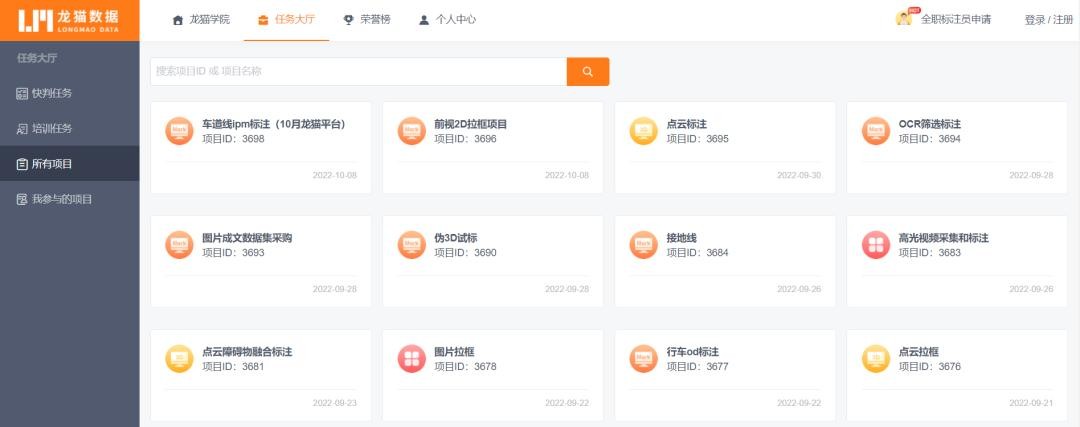Click the orange search magnifier button
The width and height of the screenshot is (1080, 427).
pos(587,72)
